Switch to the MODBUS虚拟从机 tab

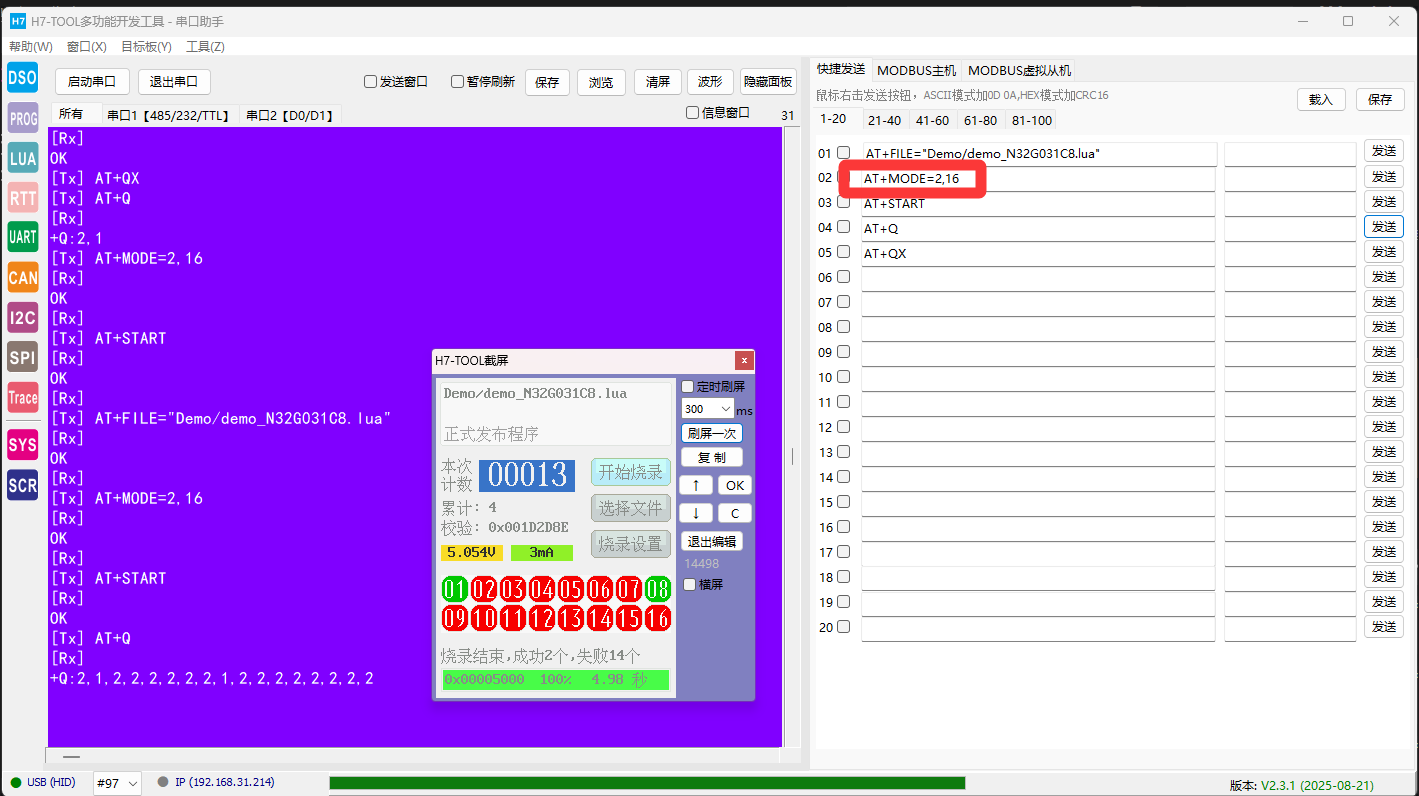point(1019,70)
